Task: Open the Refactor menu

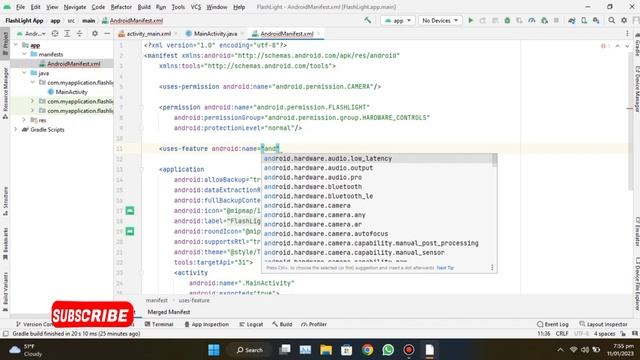Action: (121, 7)
